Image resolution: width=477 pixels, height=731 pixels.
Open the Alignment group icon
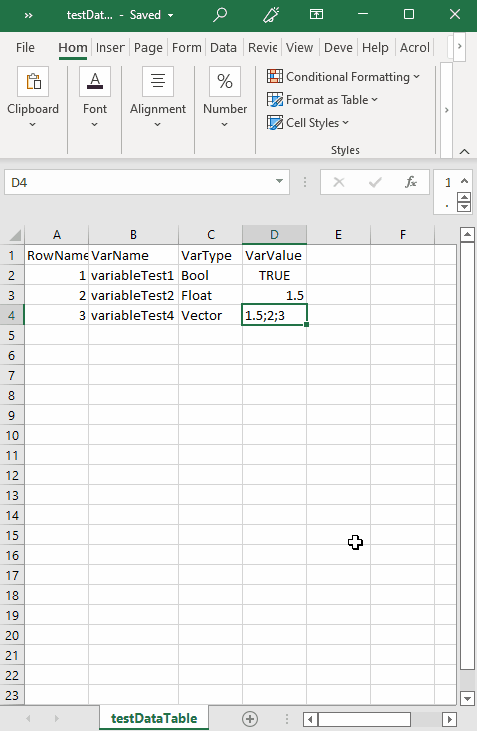pos(158,82)
